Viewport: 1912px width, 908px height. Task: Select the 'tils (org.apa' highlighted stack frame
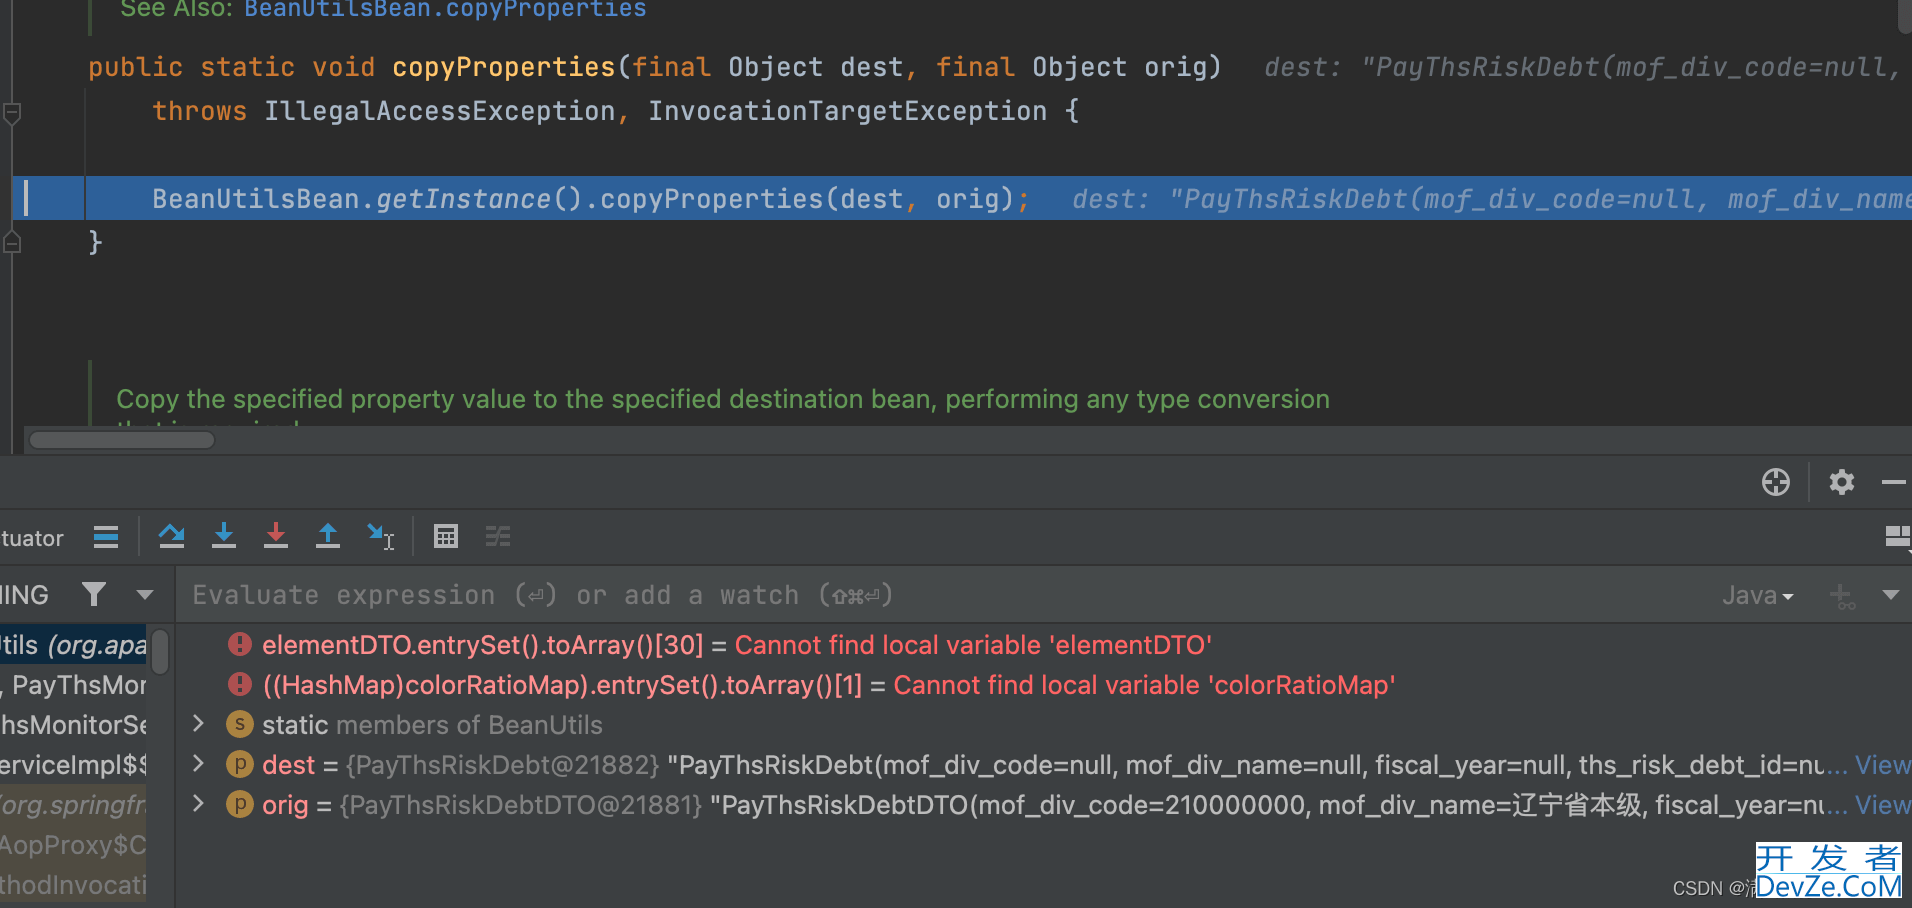pos(74,645)
